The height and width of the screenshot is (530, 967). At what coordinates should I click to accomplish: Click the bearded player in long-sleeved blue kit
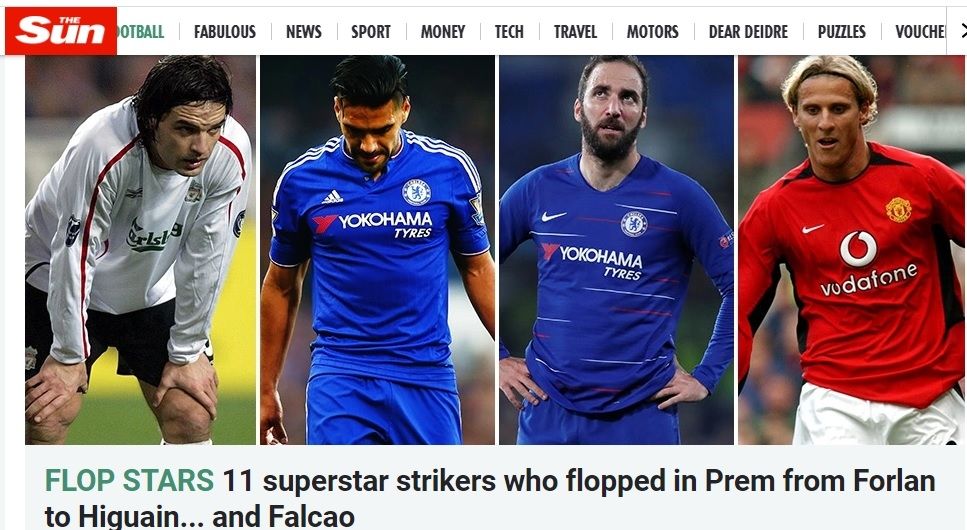coord(616,250)
